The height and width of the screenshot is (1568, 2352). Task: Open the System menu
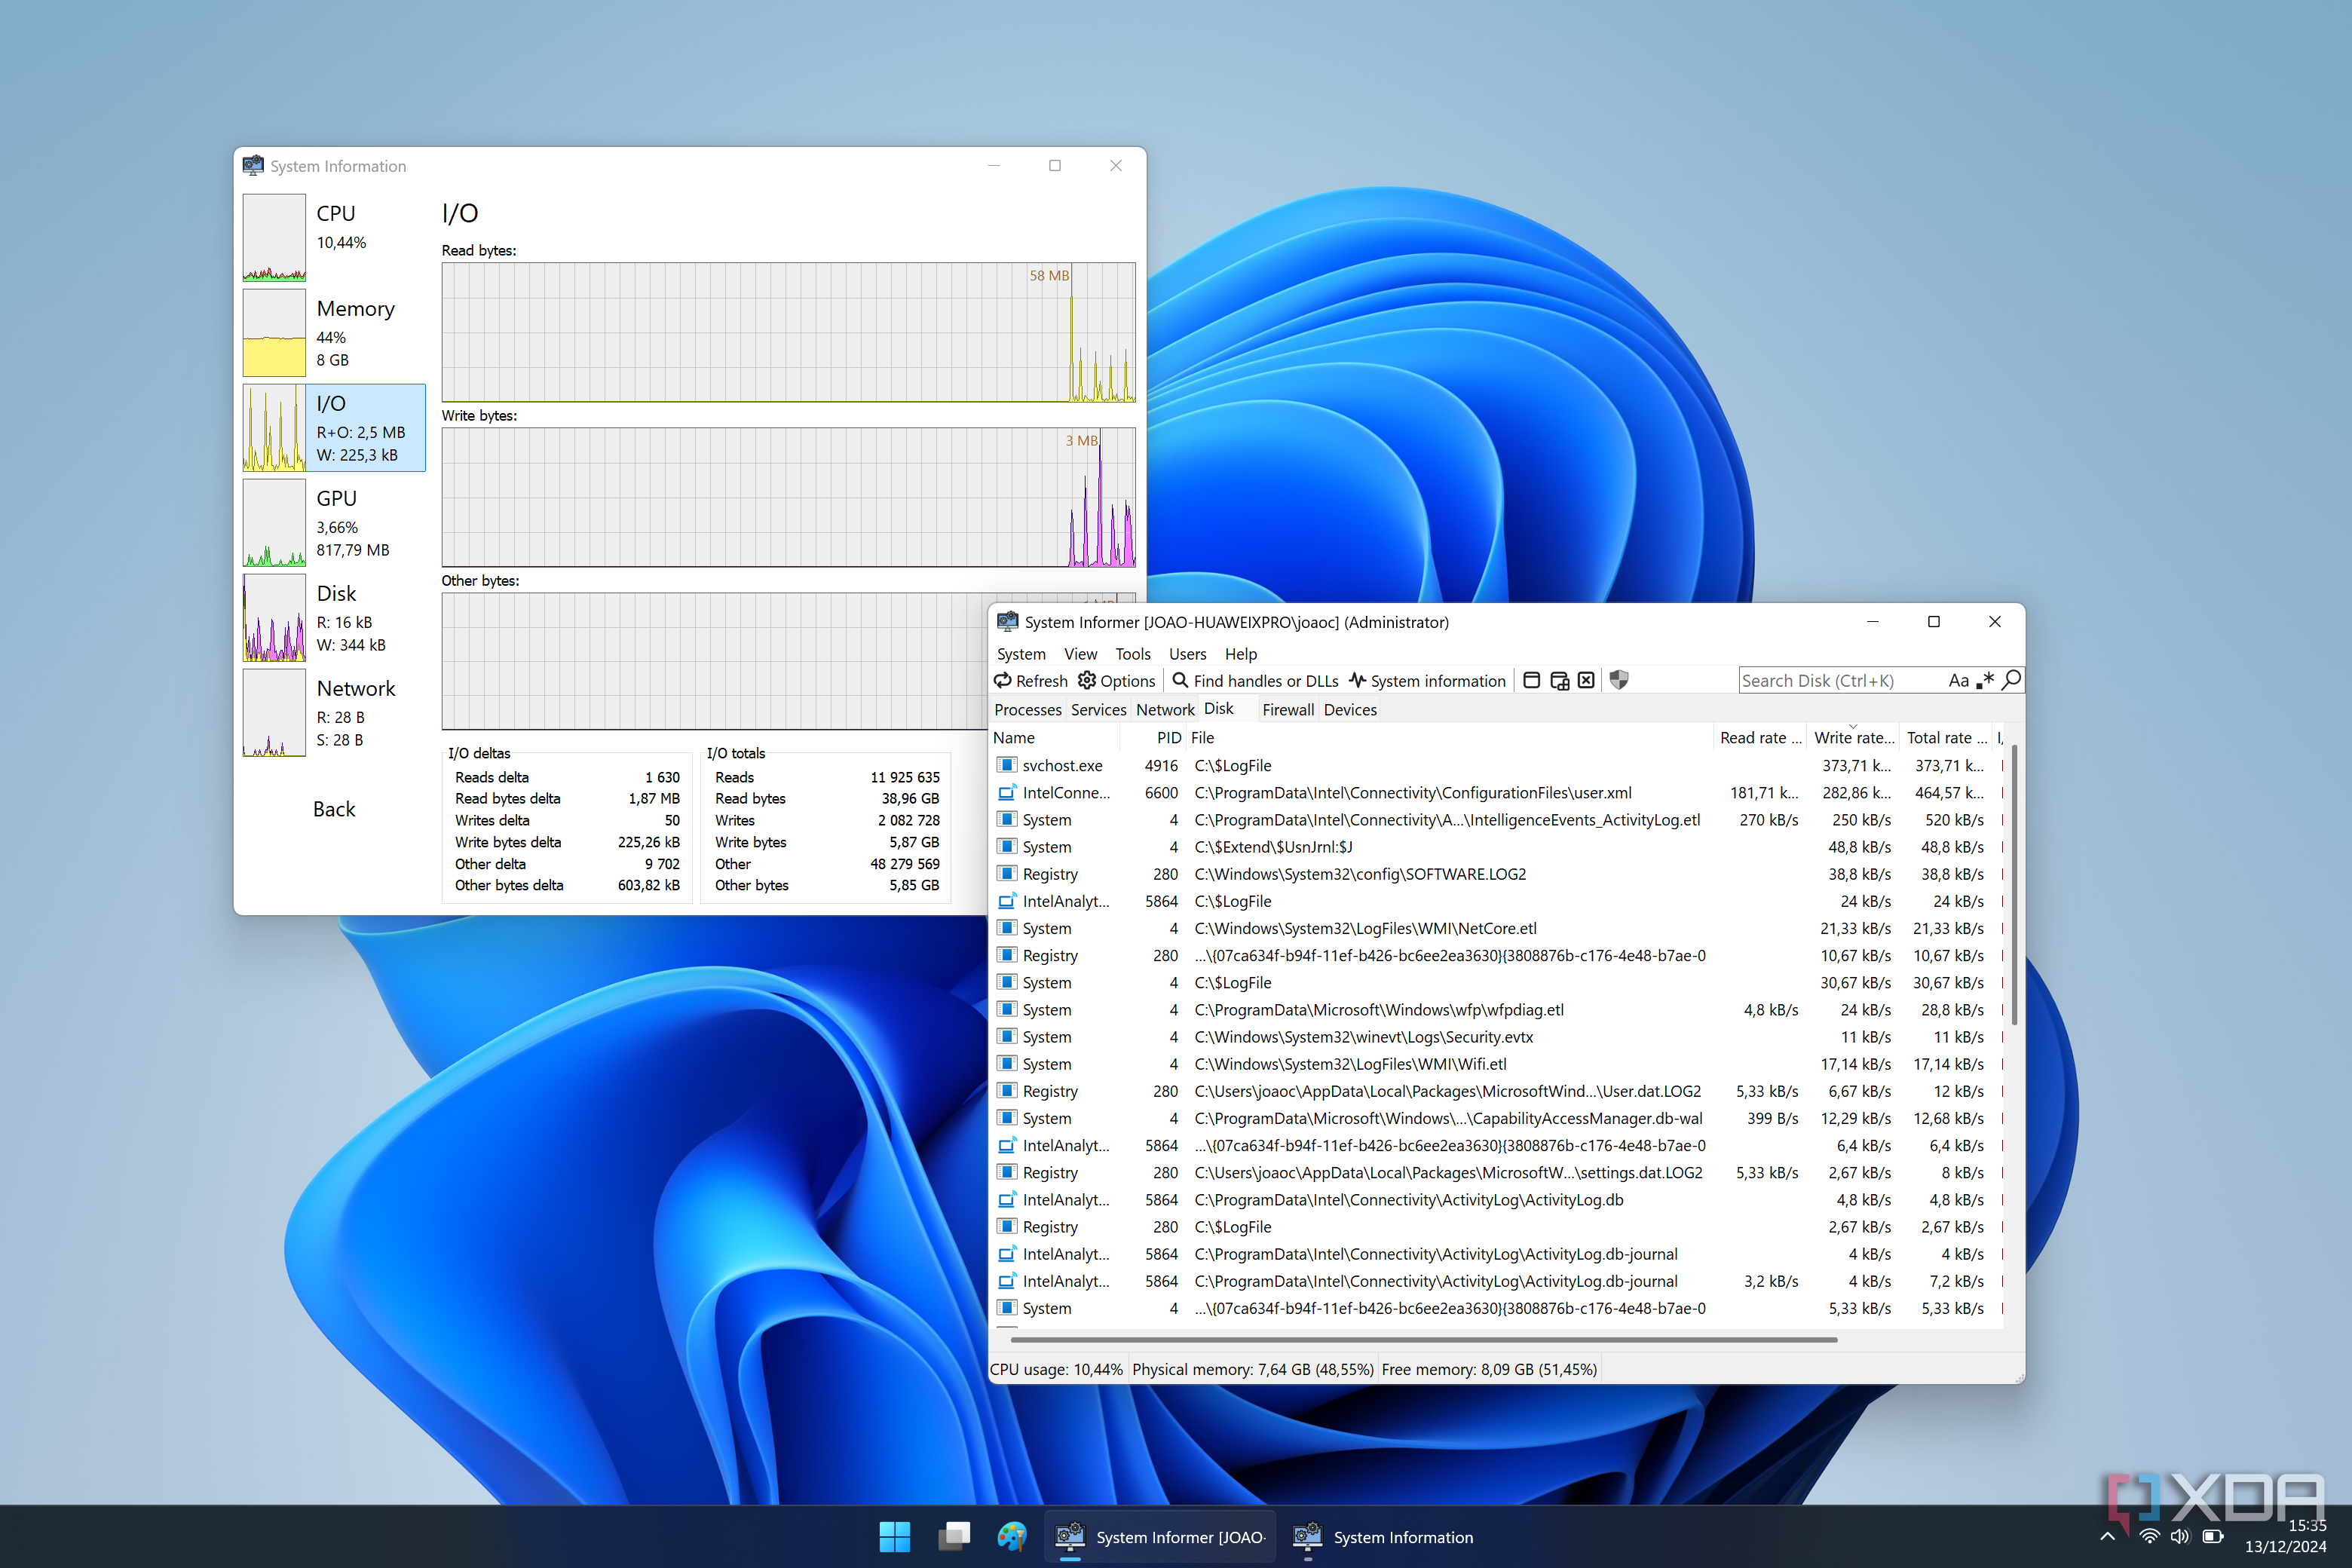pyautogui.click(x=1021, y=654)
